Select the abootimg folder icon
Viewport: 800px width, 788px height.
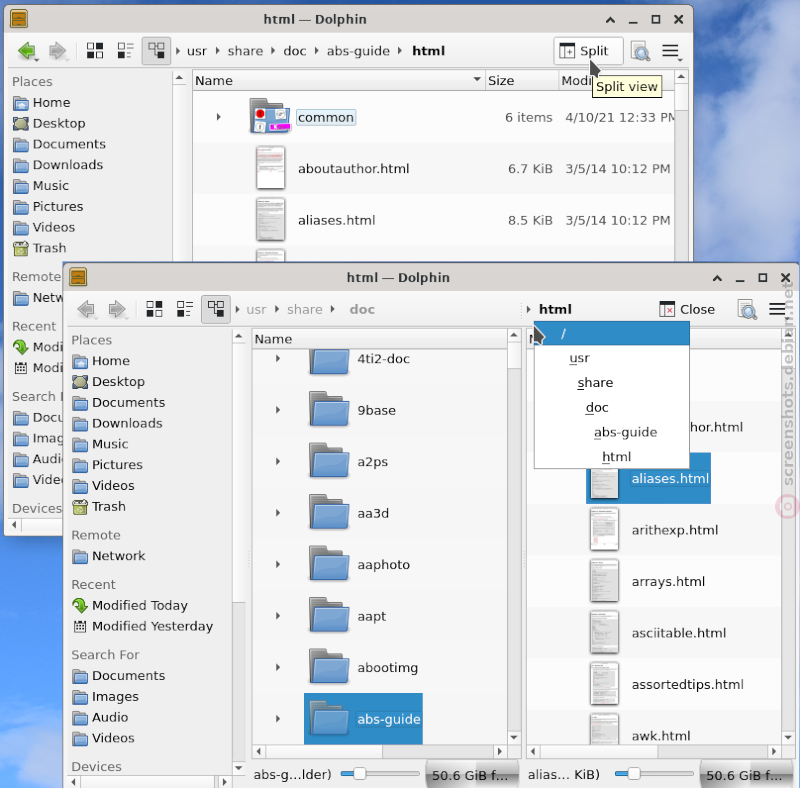[x=329, y=667]
